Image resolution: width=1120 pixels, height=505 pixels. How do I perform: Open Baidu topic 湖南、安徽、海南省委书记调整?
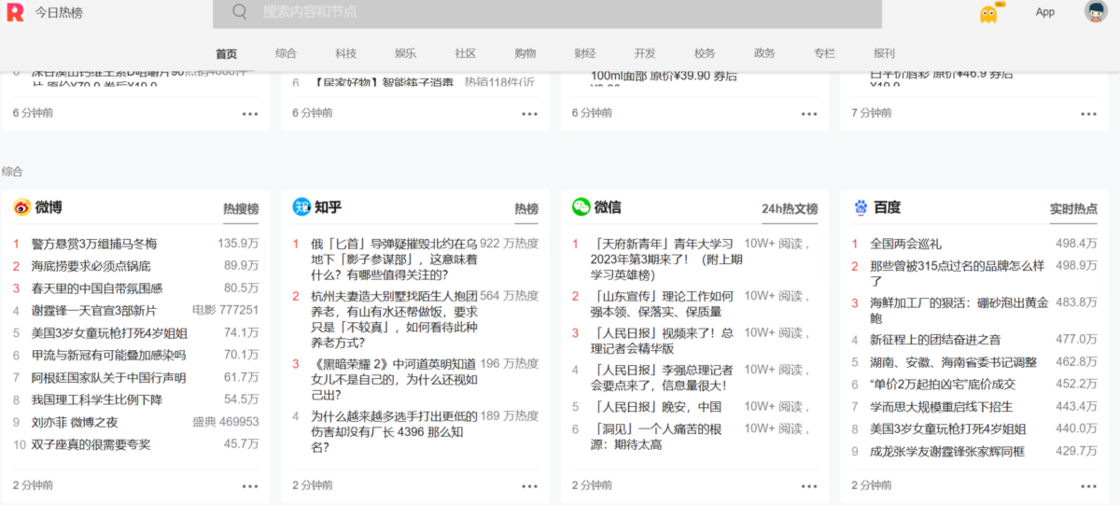[953, 362]
